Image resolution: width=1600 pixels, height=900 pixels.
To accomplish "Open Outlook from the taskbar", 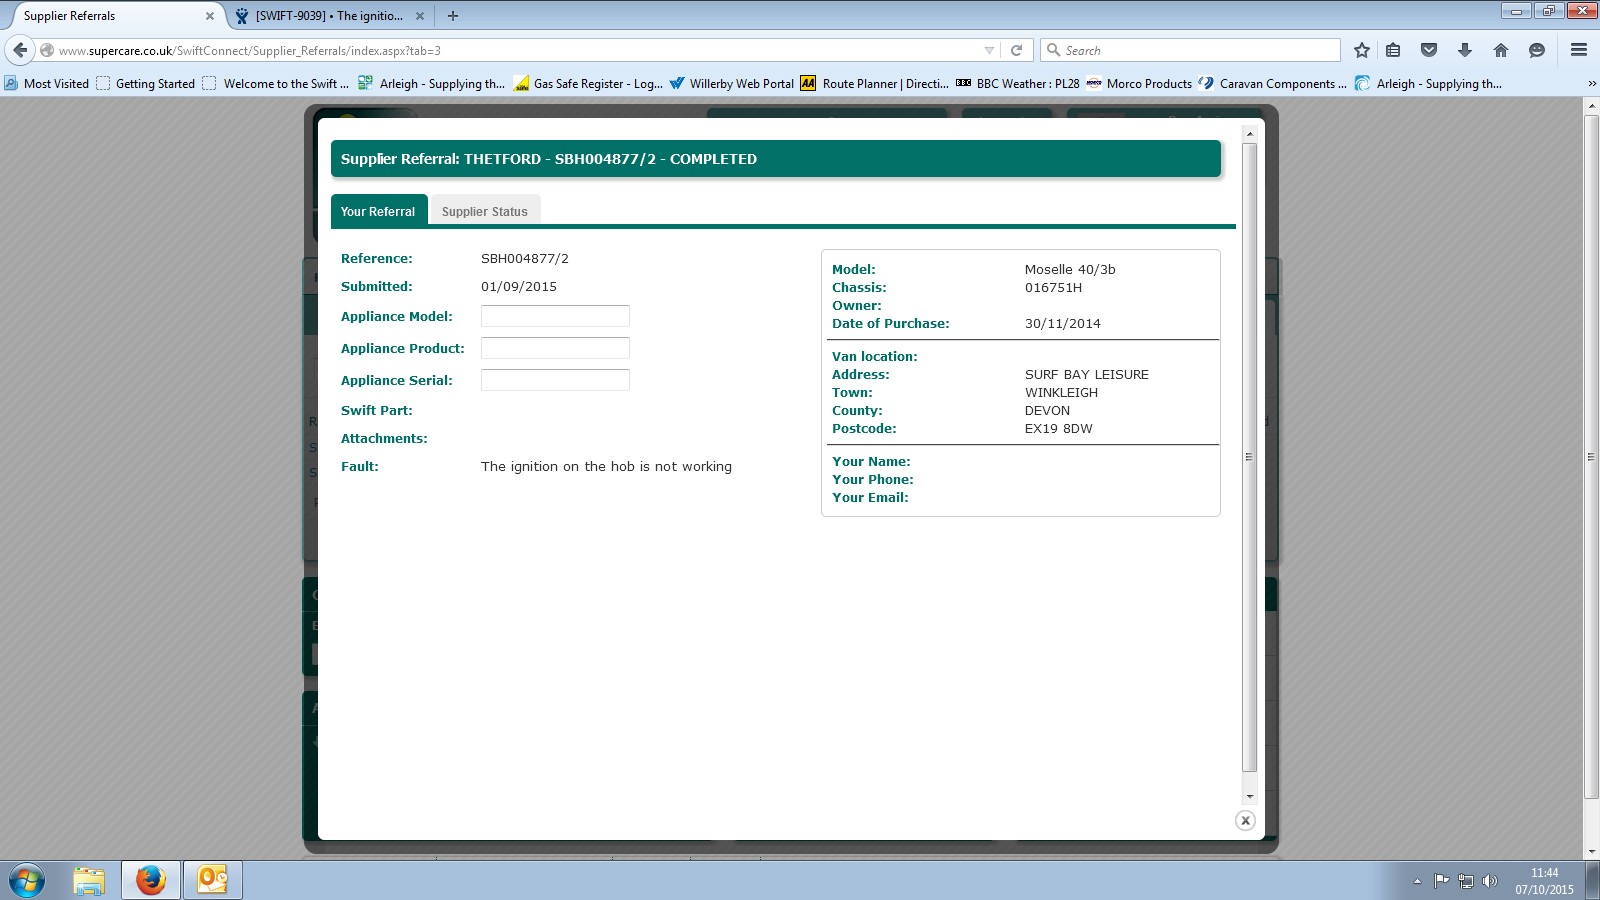I will click(x=212, y=880).
